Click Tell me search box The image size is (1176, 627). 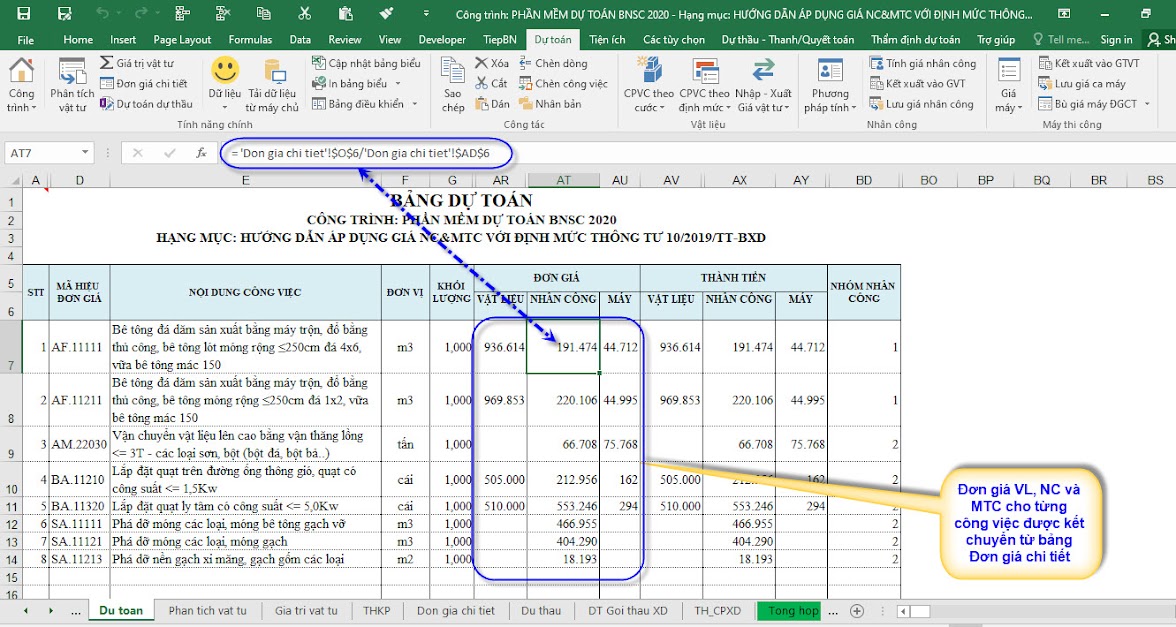click(1060, 40)
